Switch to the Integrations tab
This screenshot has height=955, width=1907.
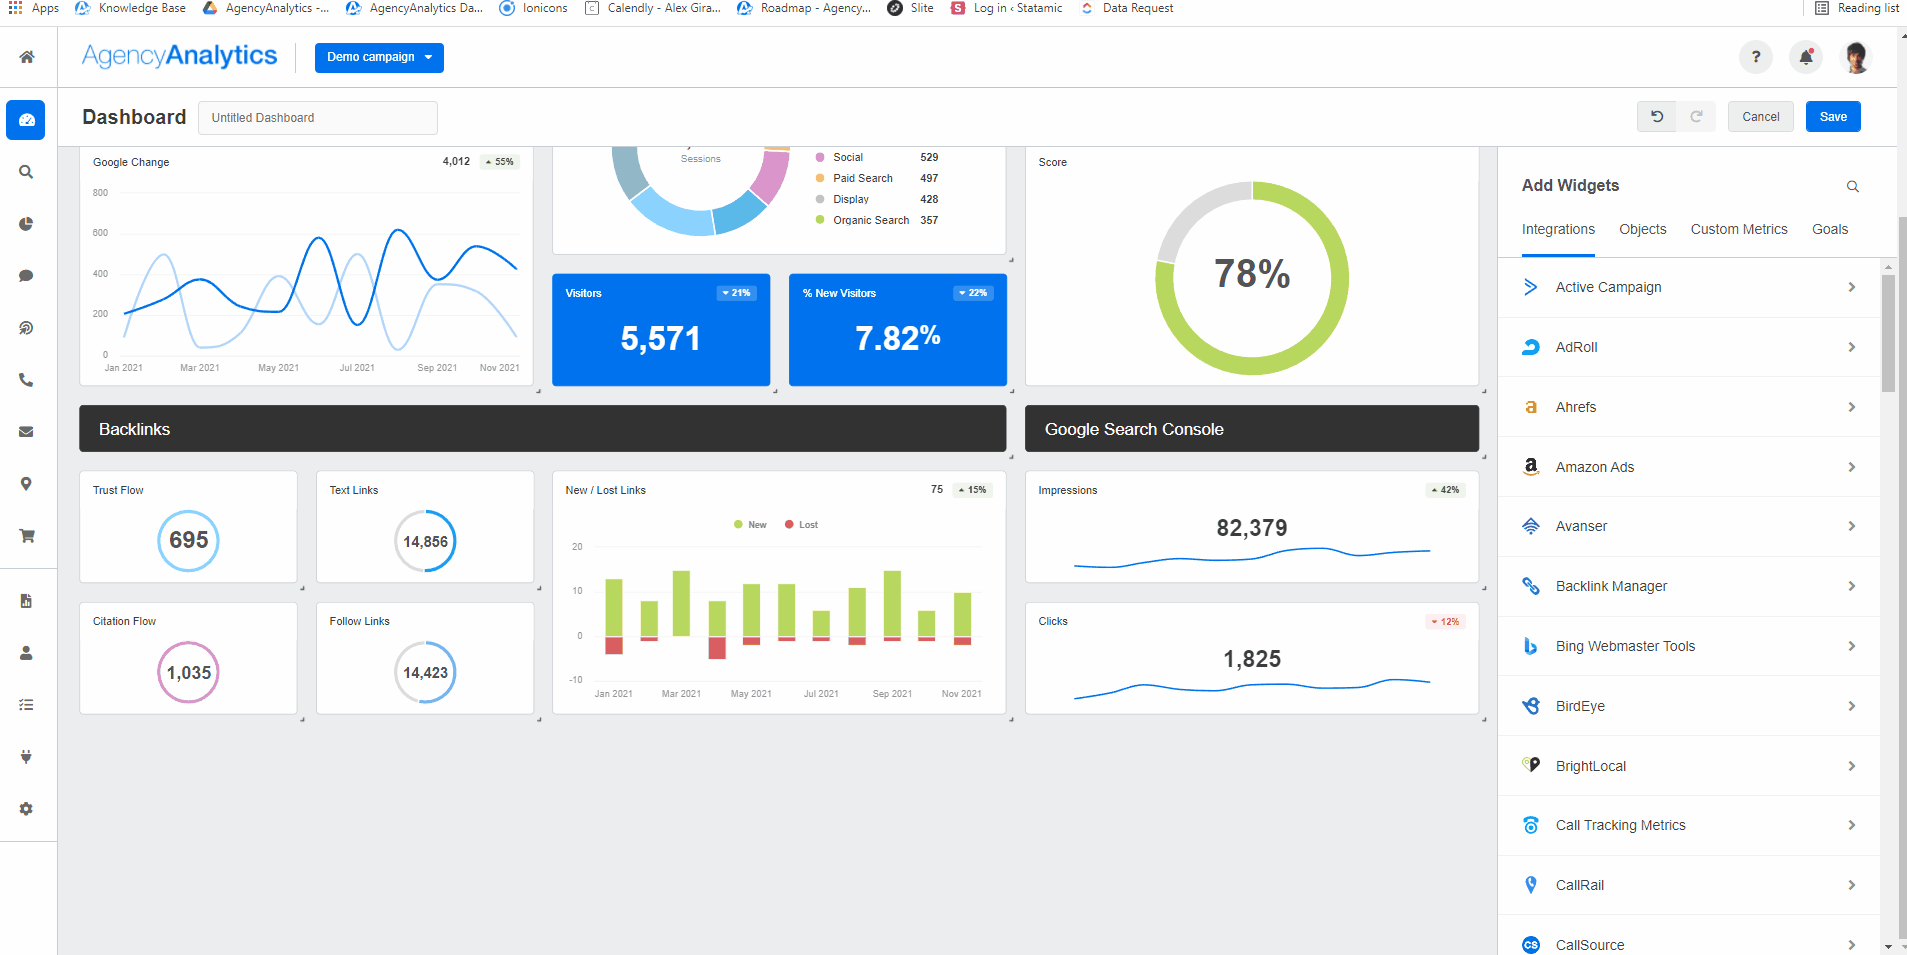1558,229
